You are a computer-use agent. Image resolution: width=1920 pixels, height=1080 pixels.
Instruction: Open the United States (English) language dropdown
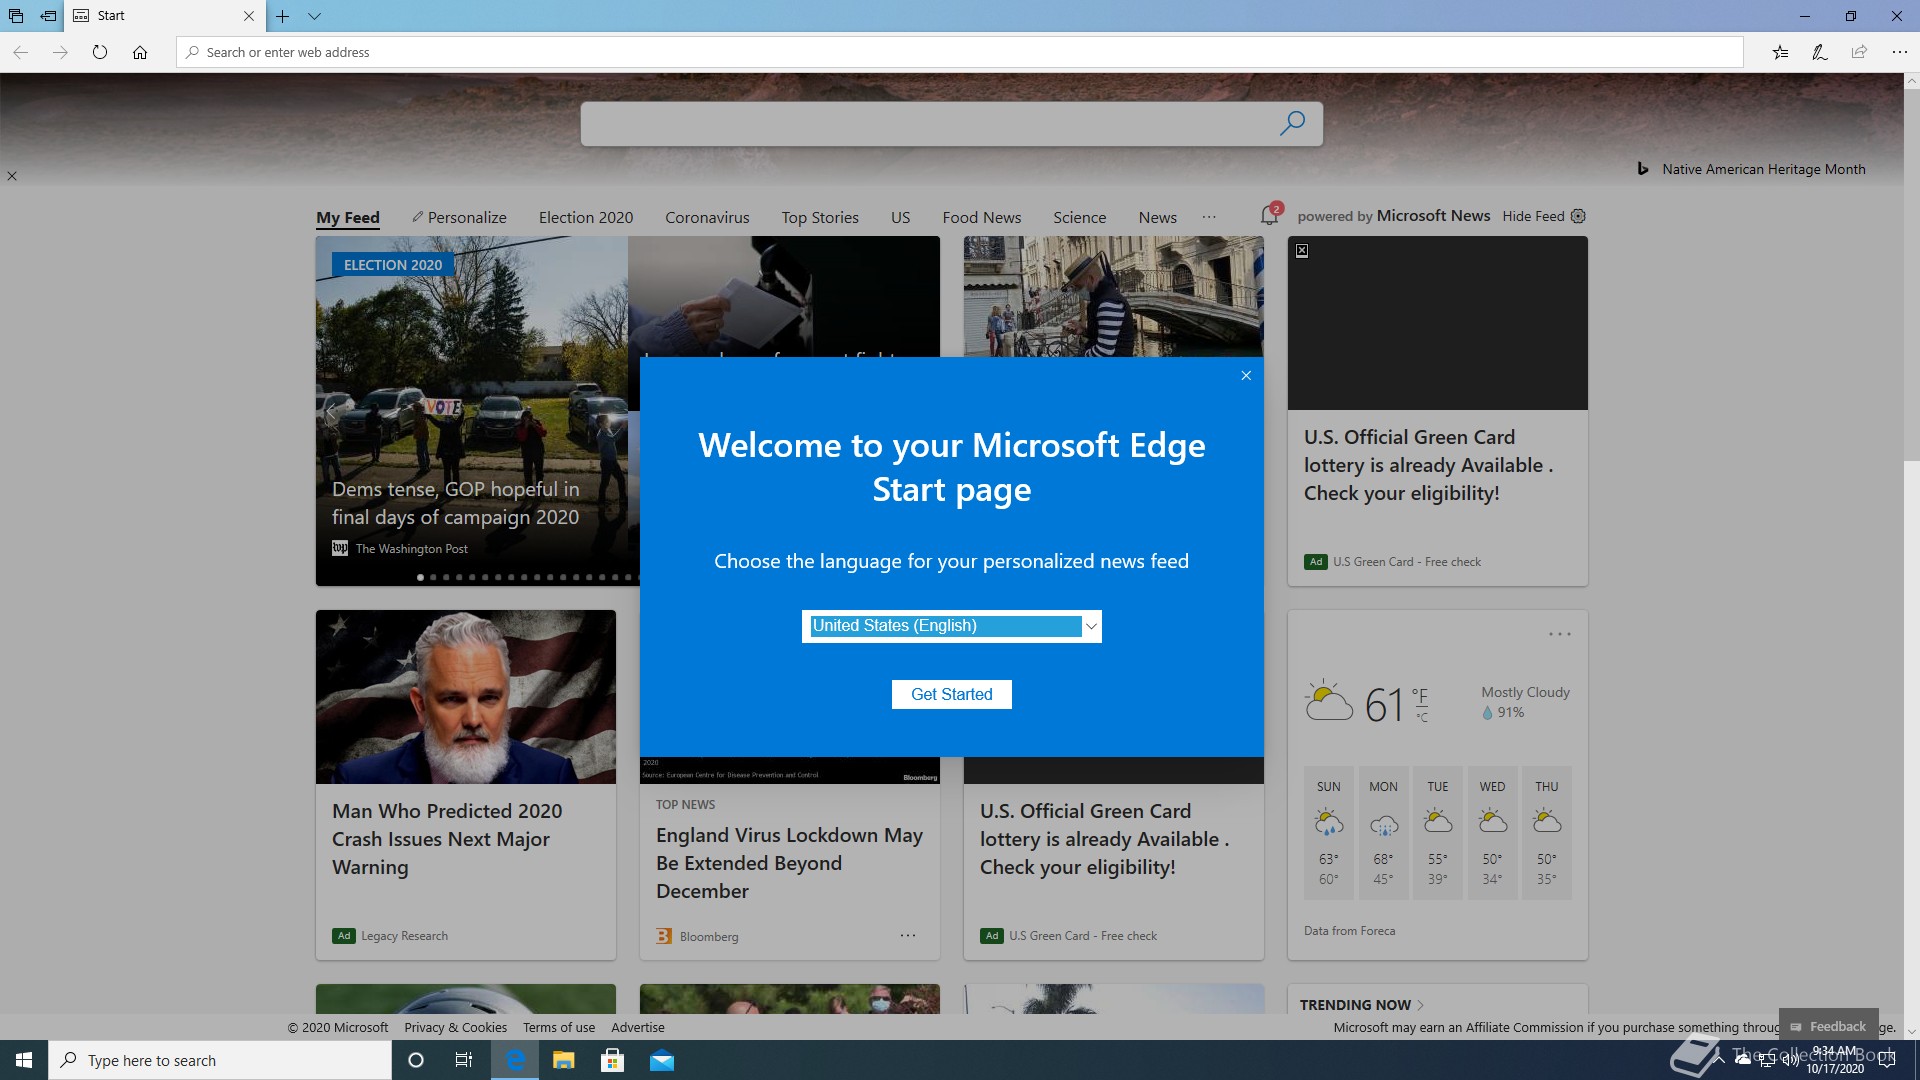coord(951,626)
